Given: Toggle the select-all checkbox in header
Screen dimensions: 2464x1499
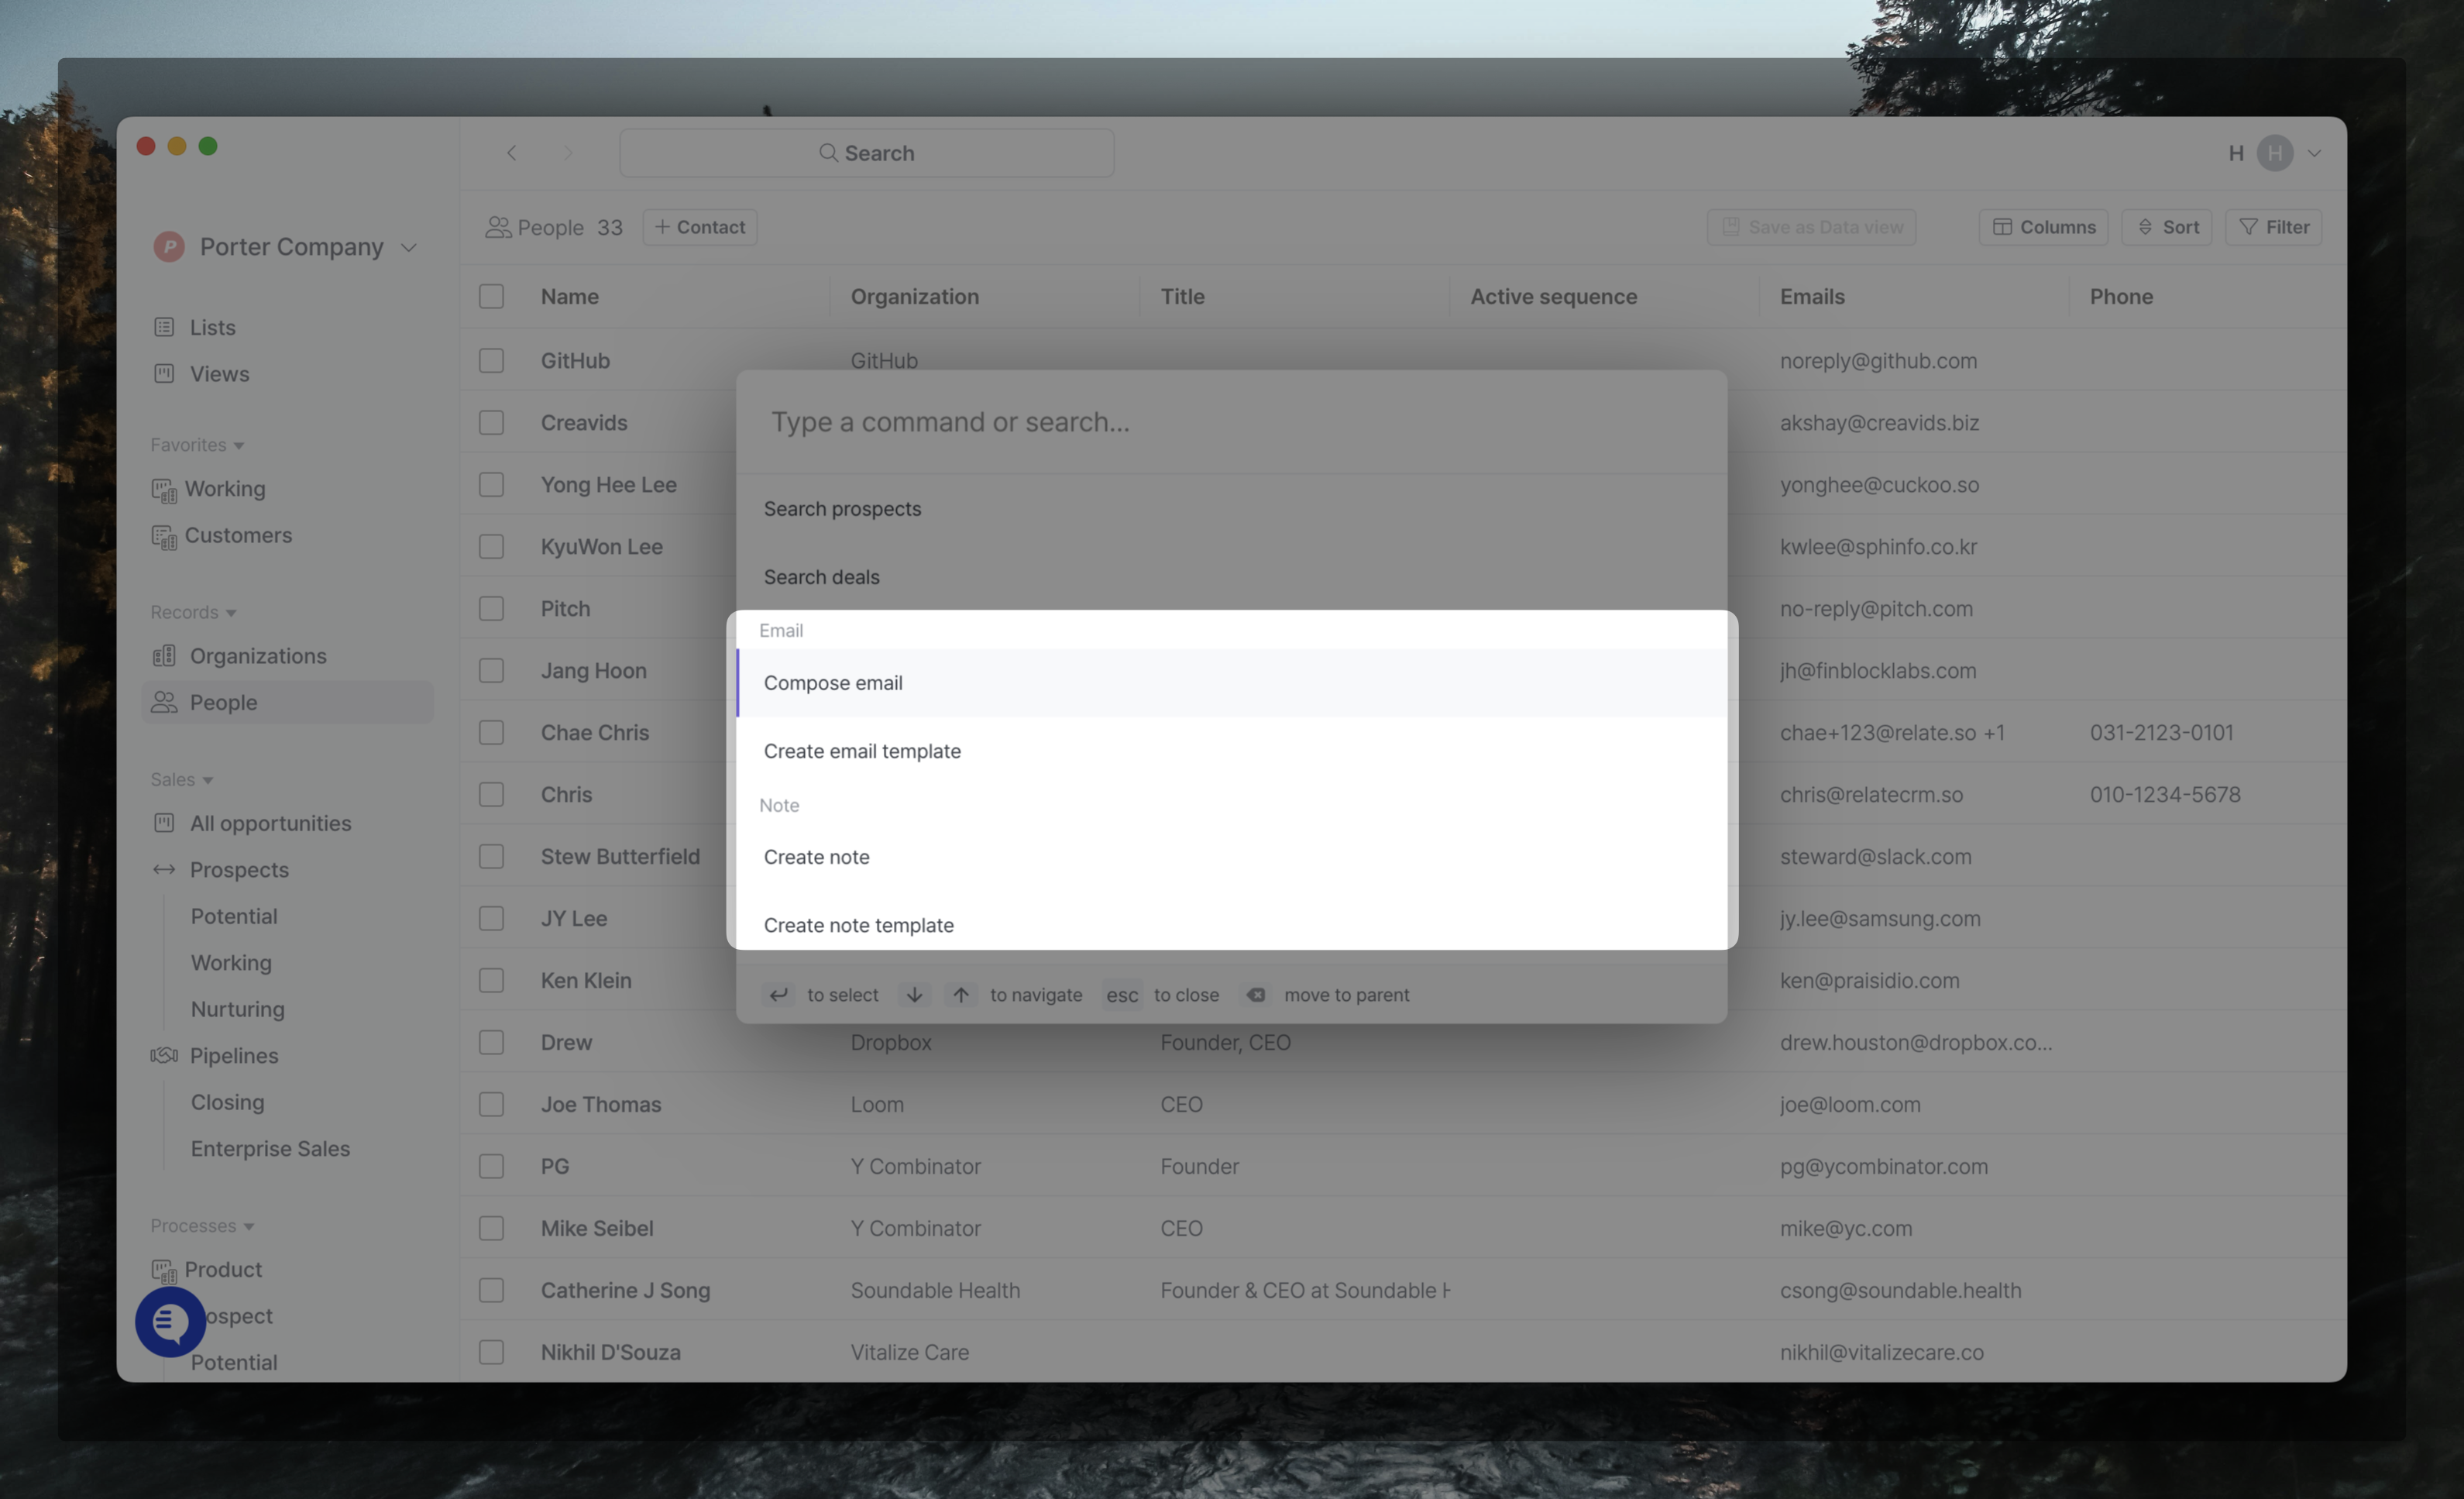Looking at the screenshot, I should click(x=491, y=296).
